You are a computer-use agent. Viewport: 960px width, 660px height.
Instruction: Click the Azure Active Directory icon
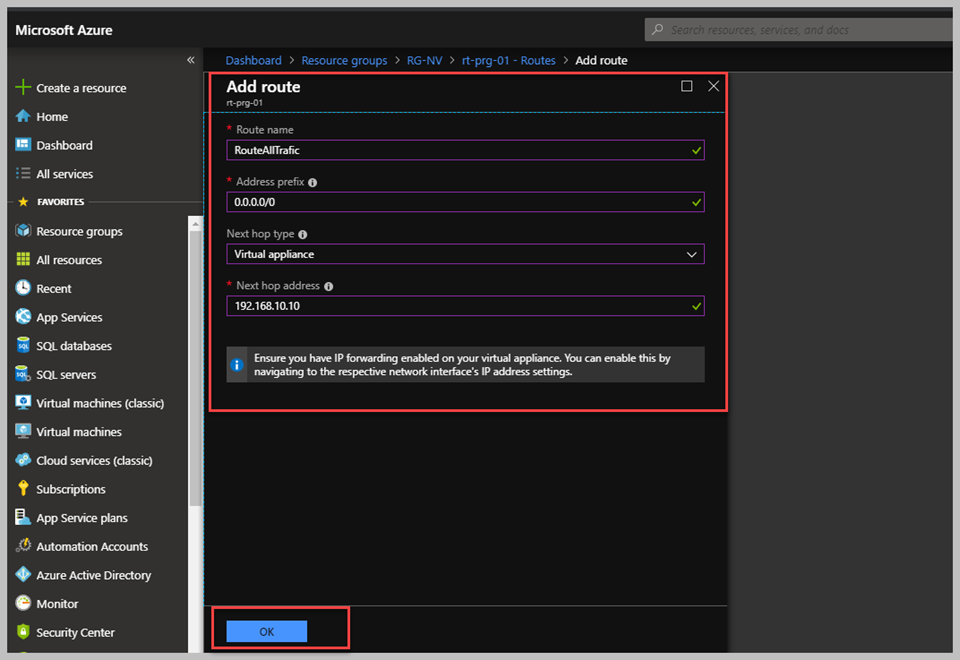click(23, 574)
